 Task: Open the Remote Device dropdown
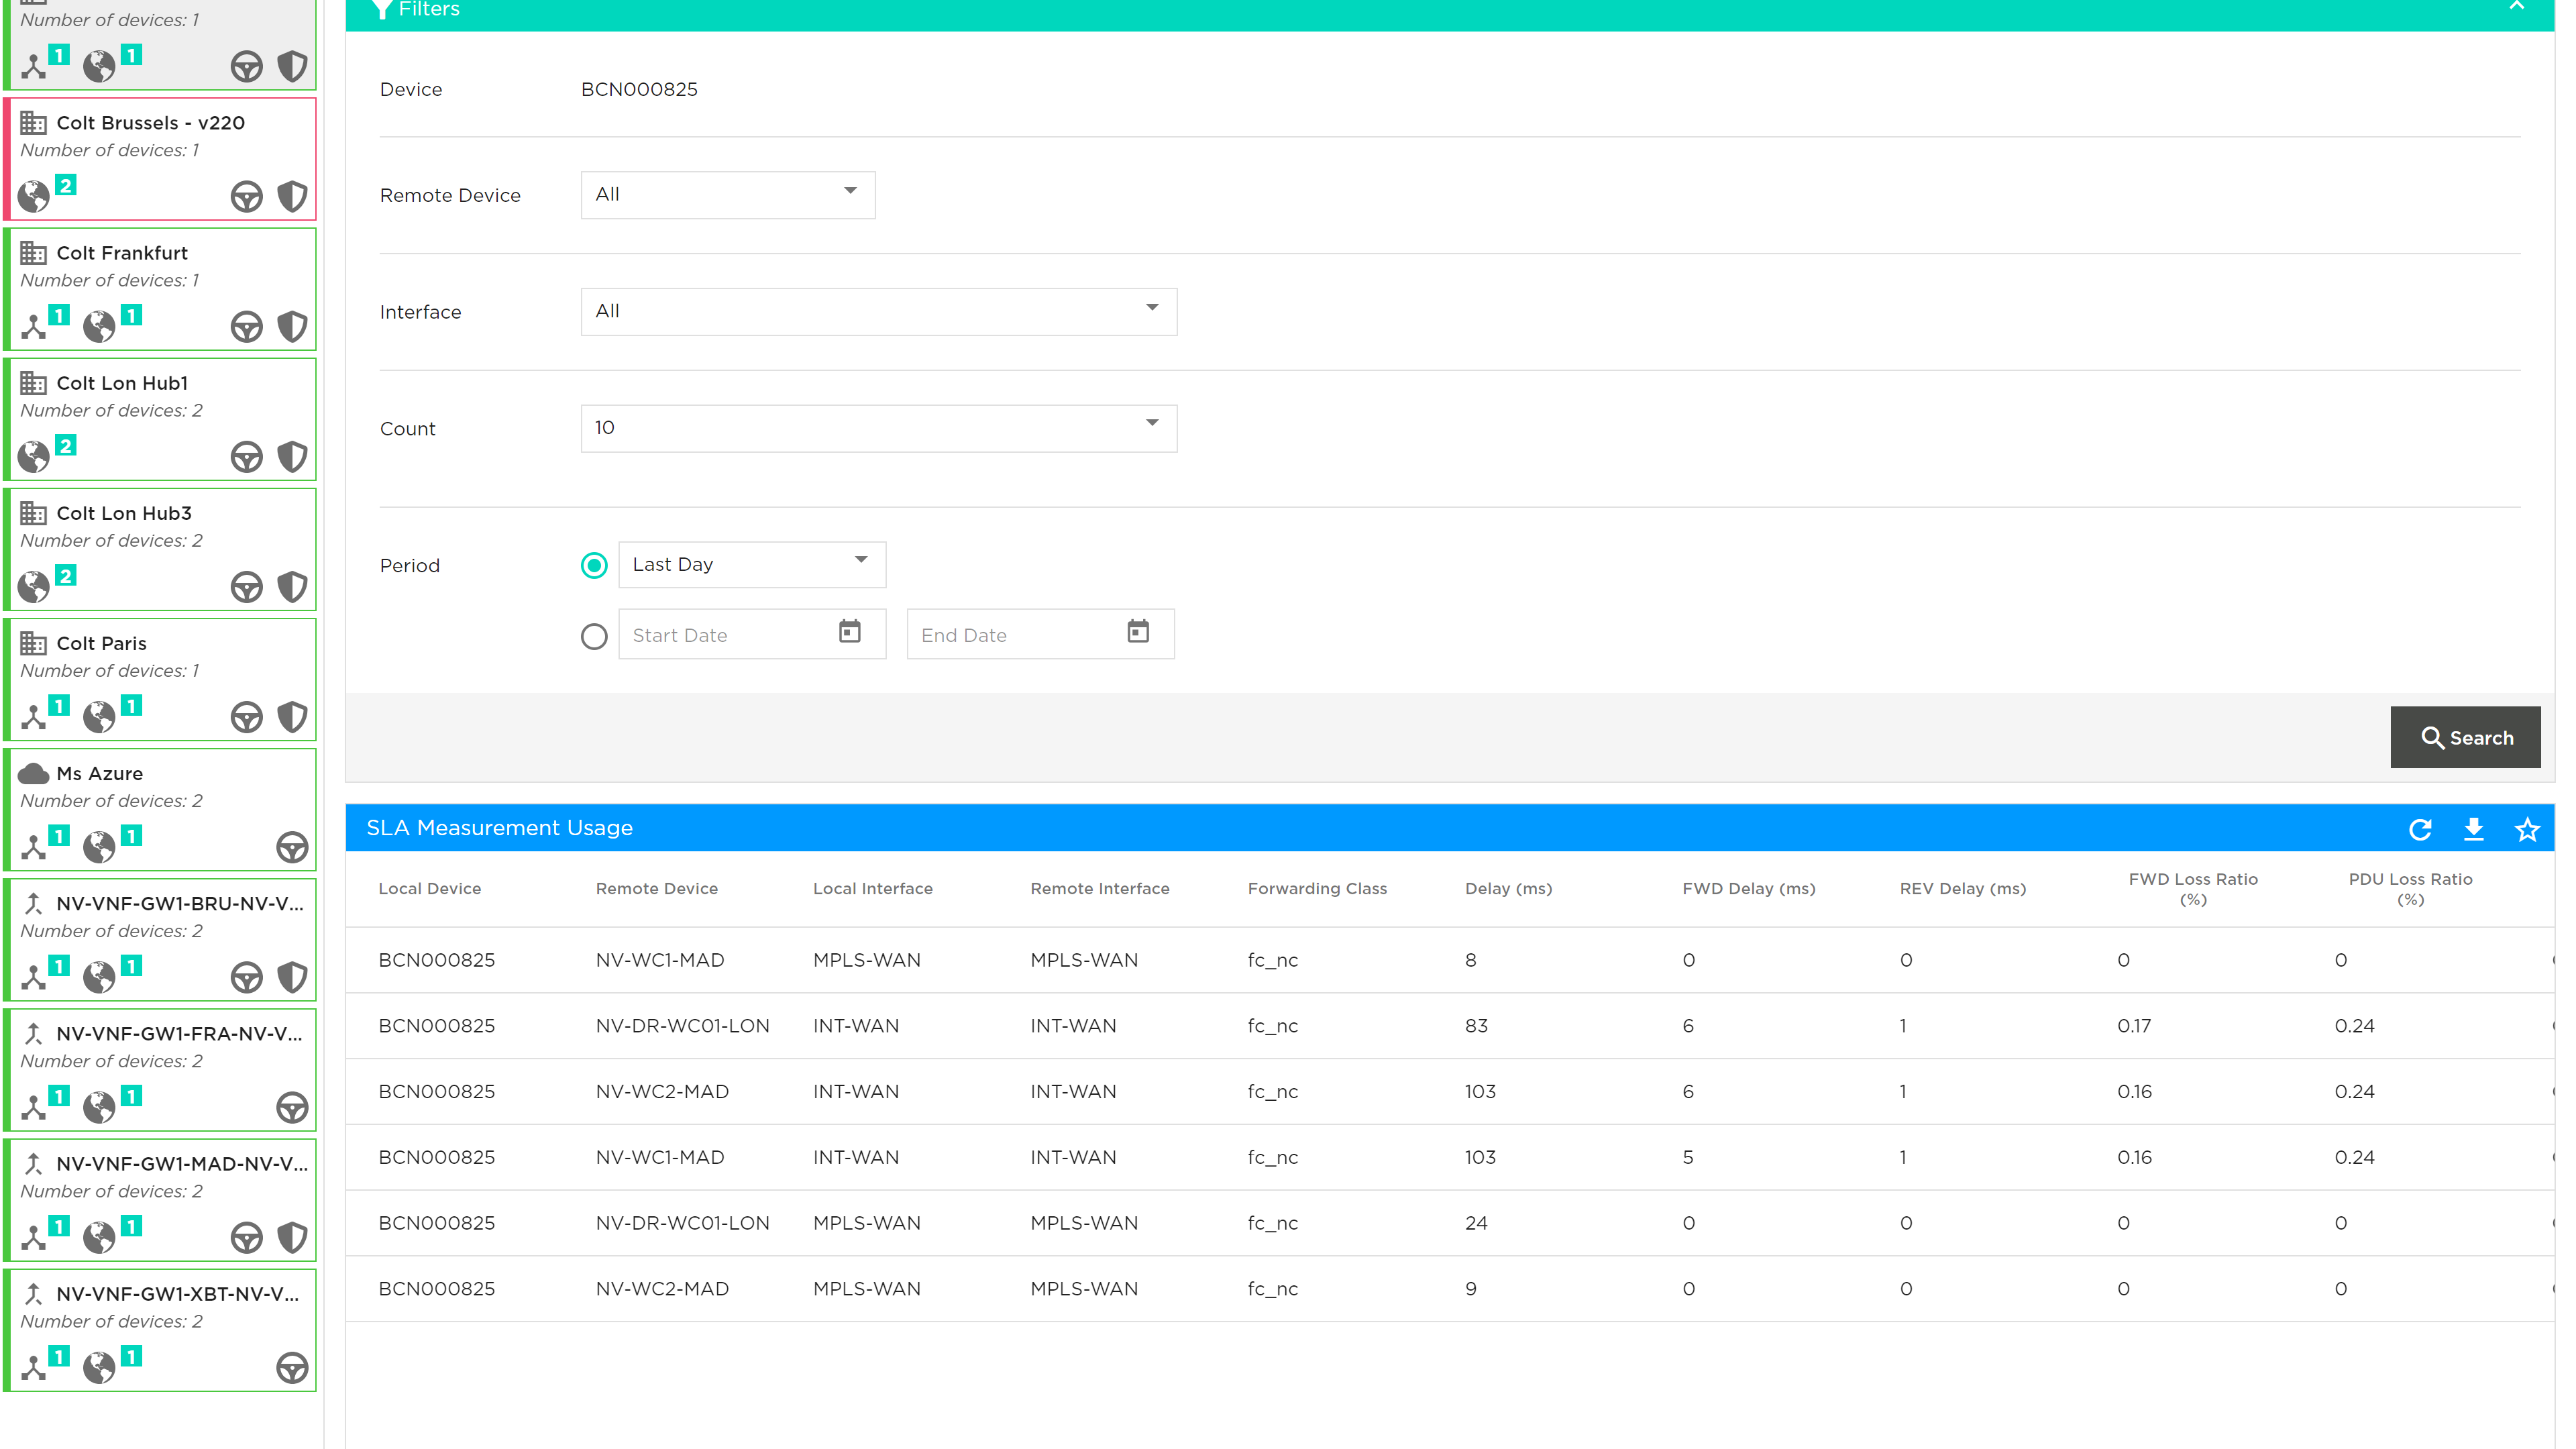(x=728, y=194)
